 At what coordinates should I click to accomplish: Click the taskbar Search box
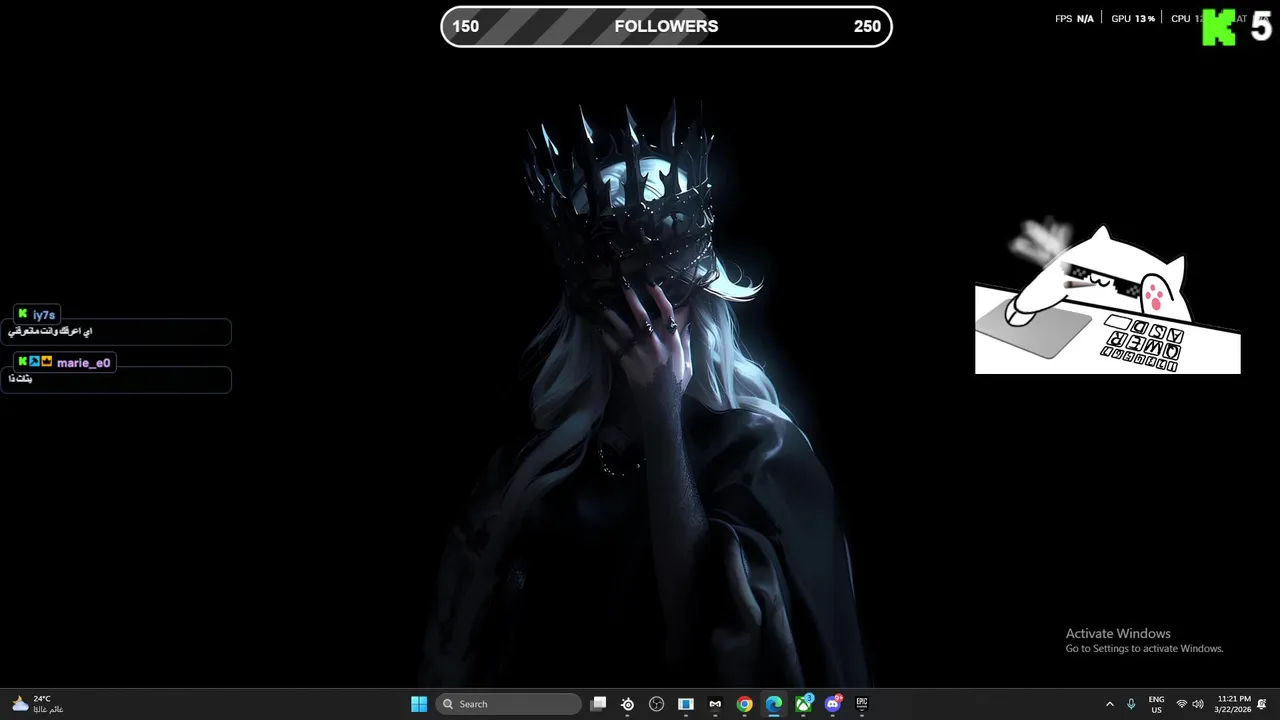pos(508,704)
